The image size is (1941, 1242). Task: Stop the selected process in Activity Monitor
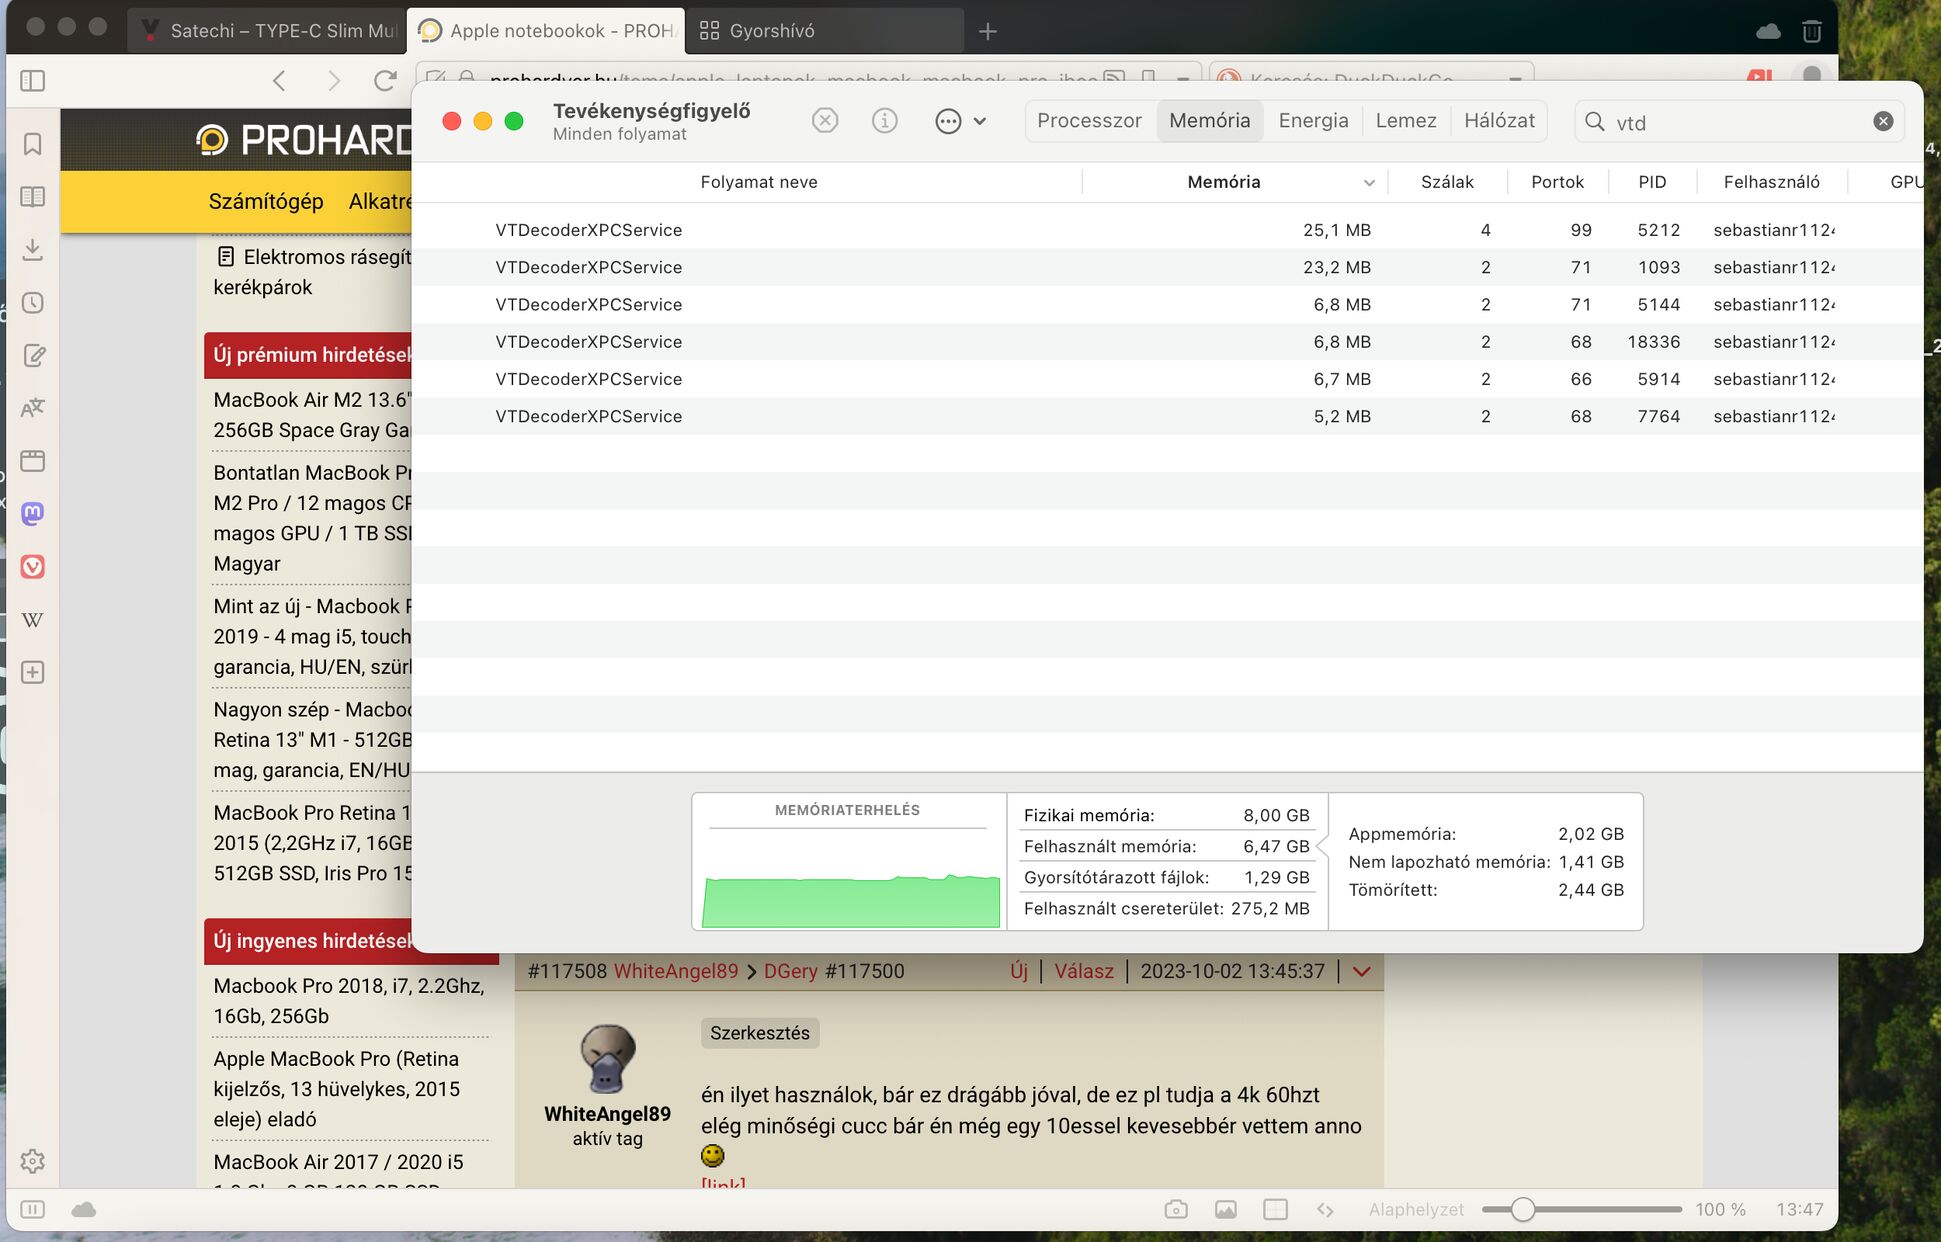pos(825,121)
